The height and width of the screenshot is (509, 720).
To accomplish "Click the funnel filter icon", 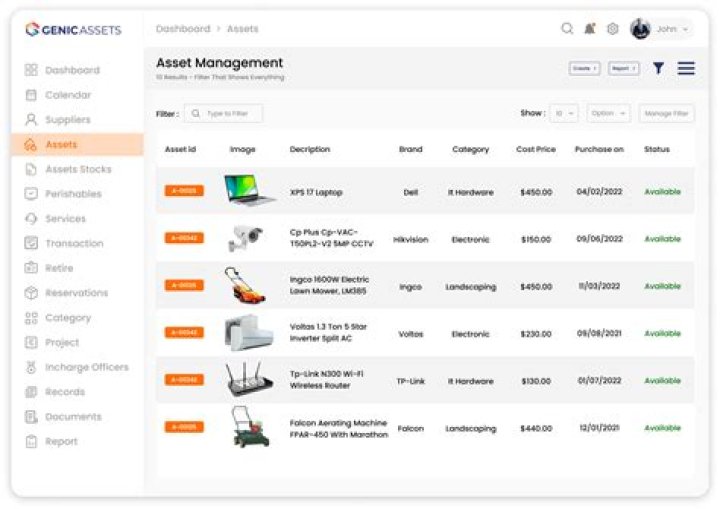I will point(659,68).
